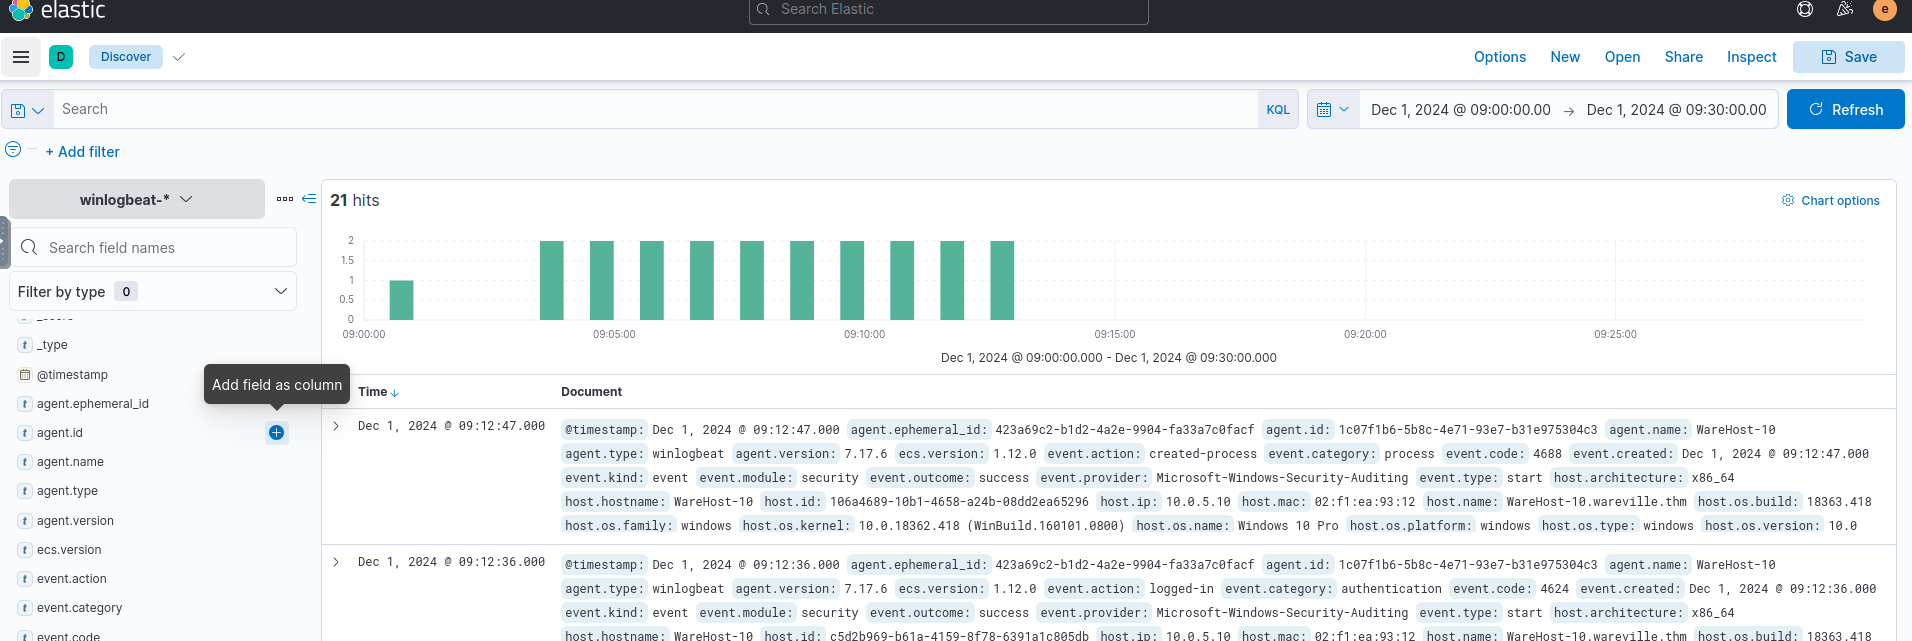Toggle KQL query language switch

point(1277,110)
